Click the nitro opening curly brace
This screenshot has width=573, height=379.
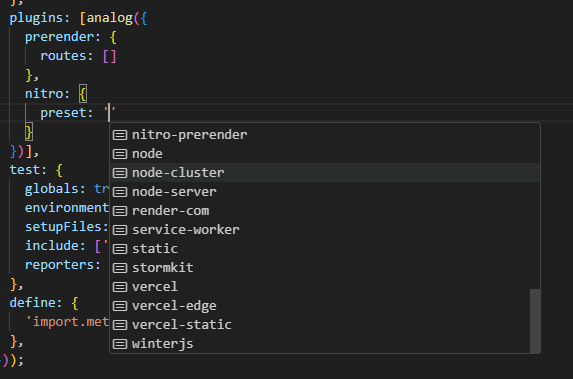point(83,94)
